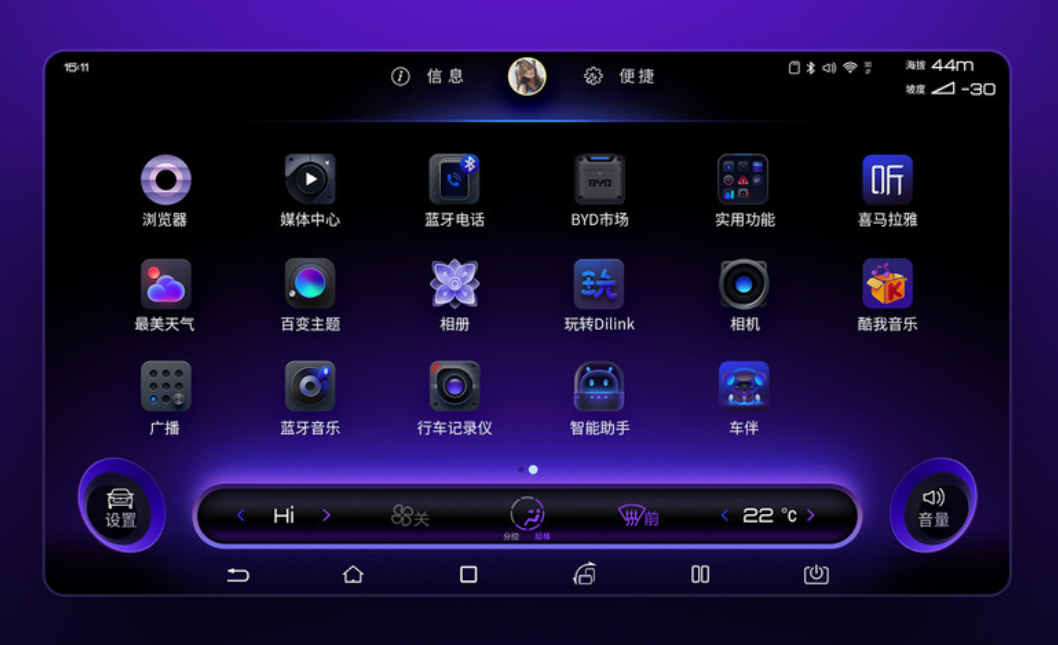This screenshot has height=645, width=1058.
Task: Open the 便捷 shortcuts tab
Action: coord(619,76)
